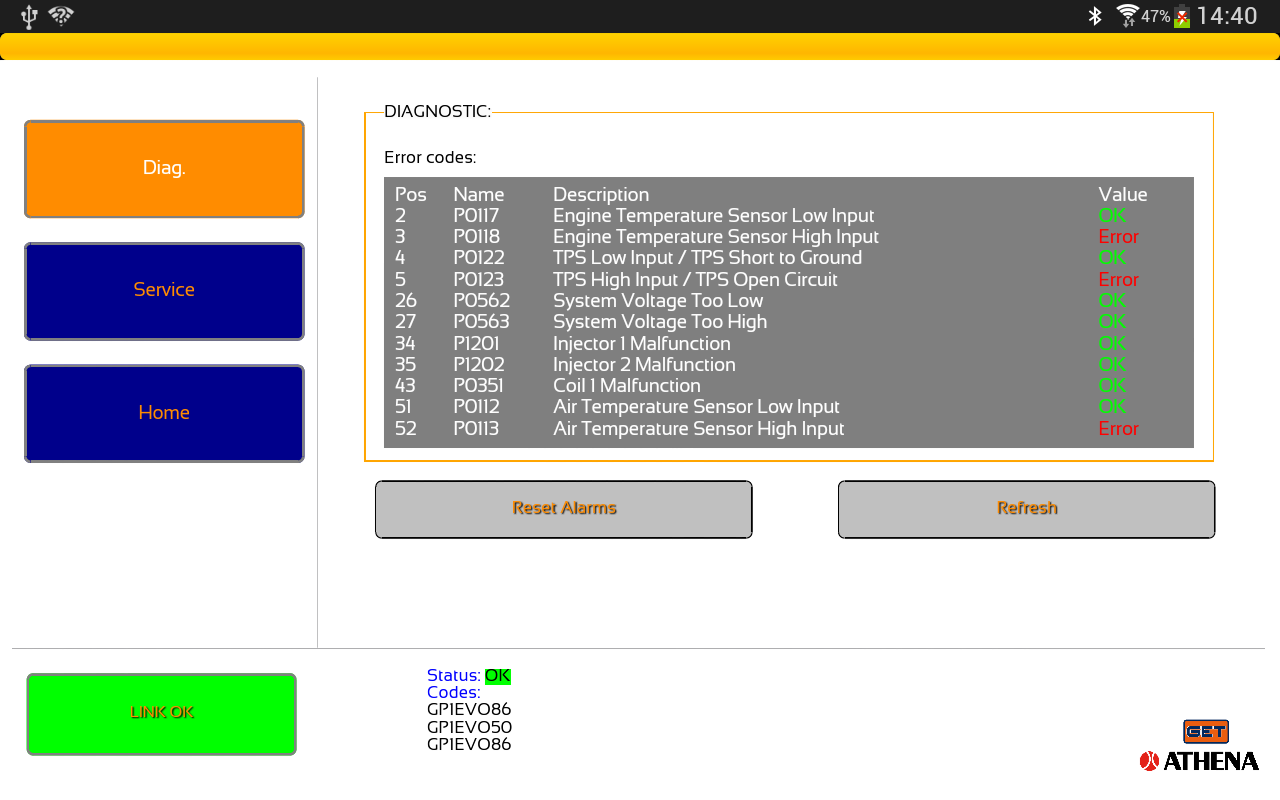Viewport: 1280px width, 800px height.
Task: Click the OK value for P0351
Action: pyautogui.click(x=1112, y=386)
